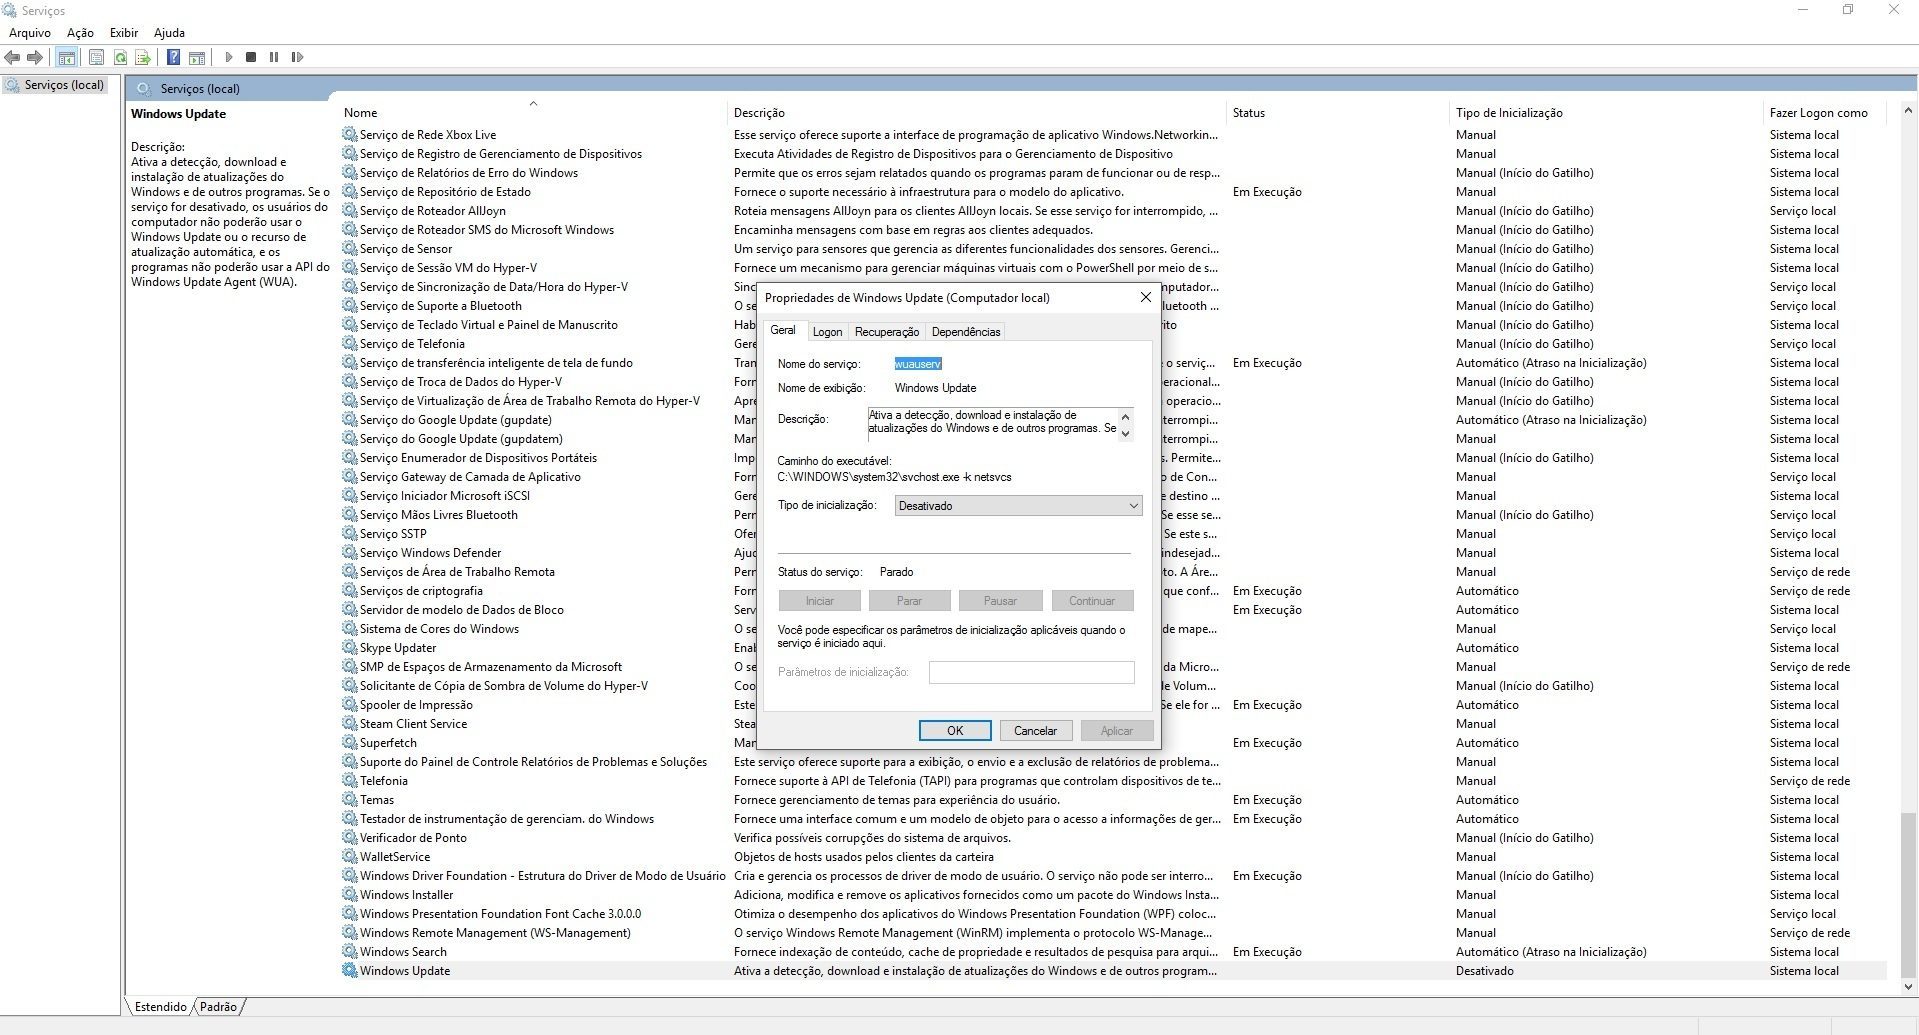
Task: Click gear icon of Serviço Windows Defender
Action: click(x=349, y=553)
